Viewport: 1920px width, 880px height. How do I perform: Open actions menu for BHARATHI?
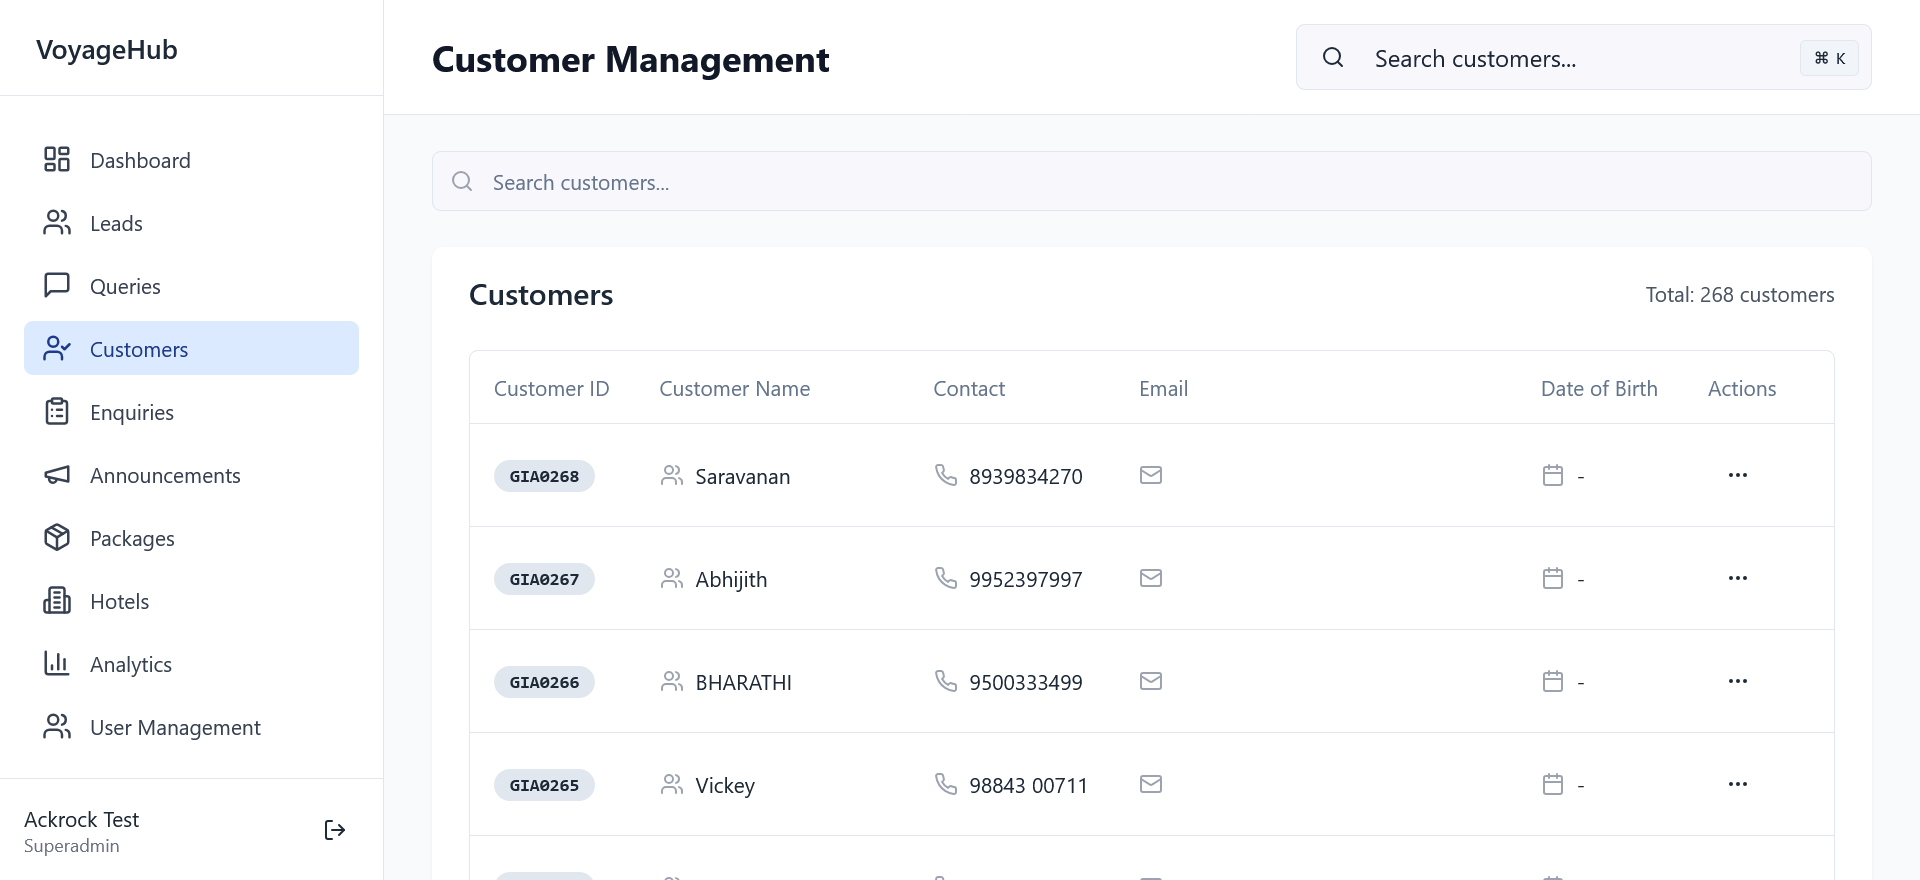click(1738, 681)
